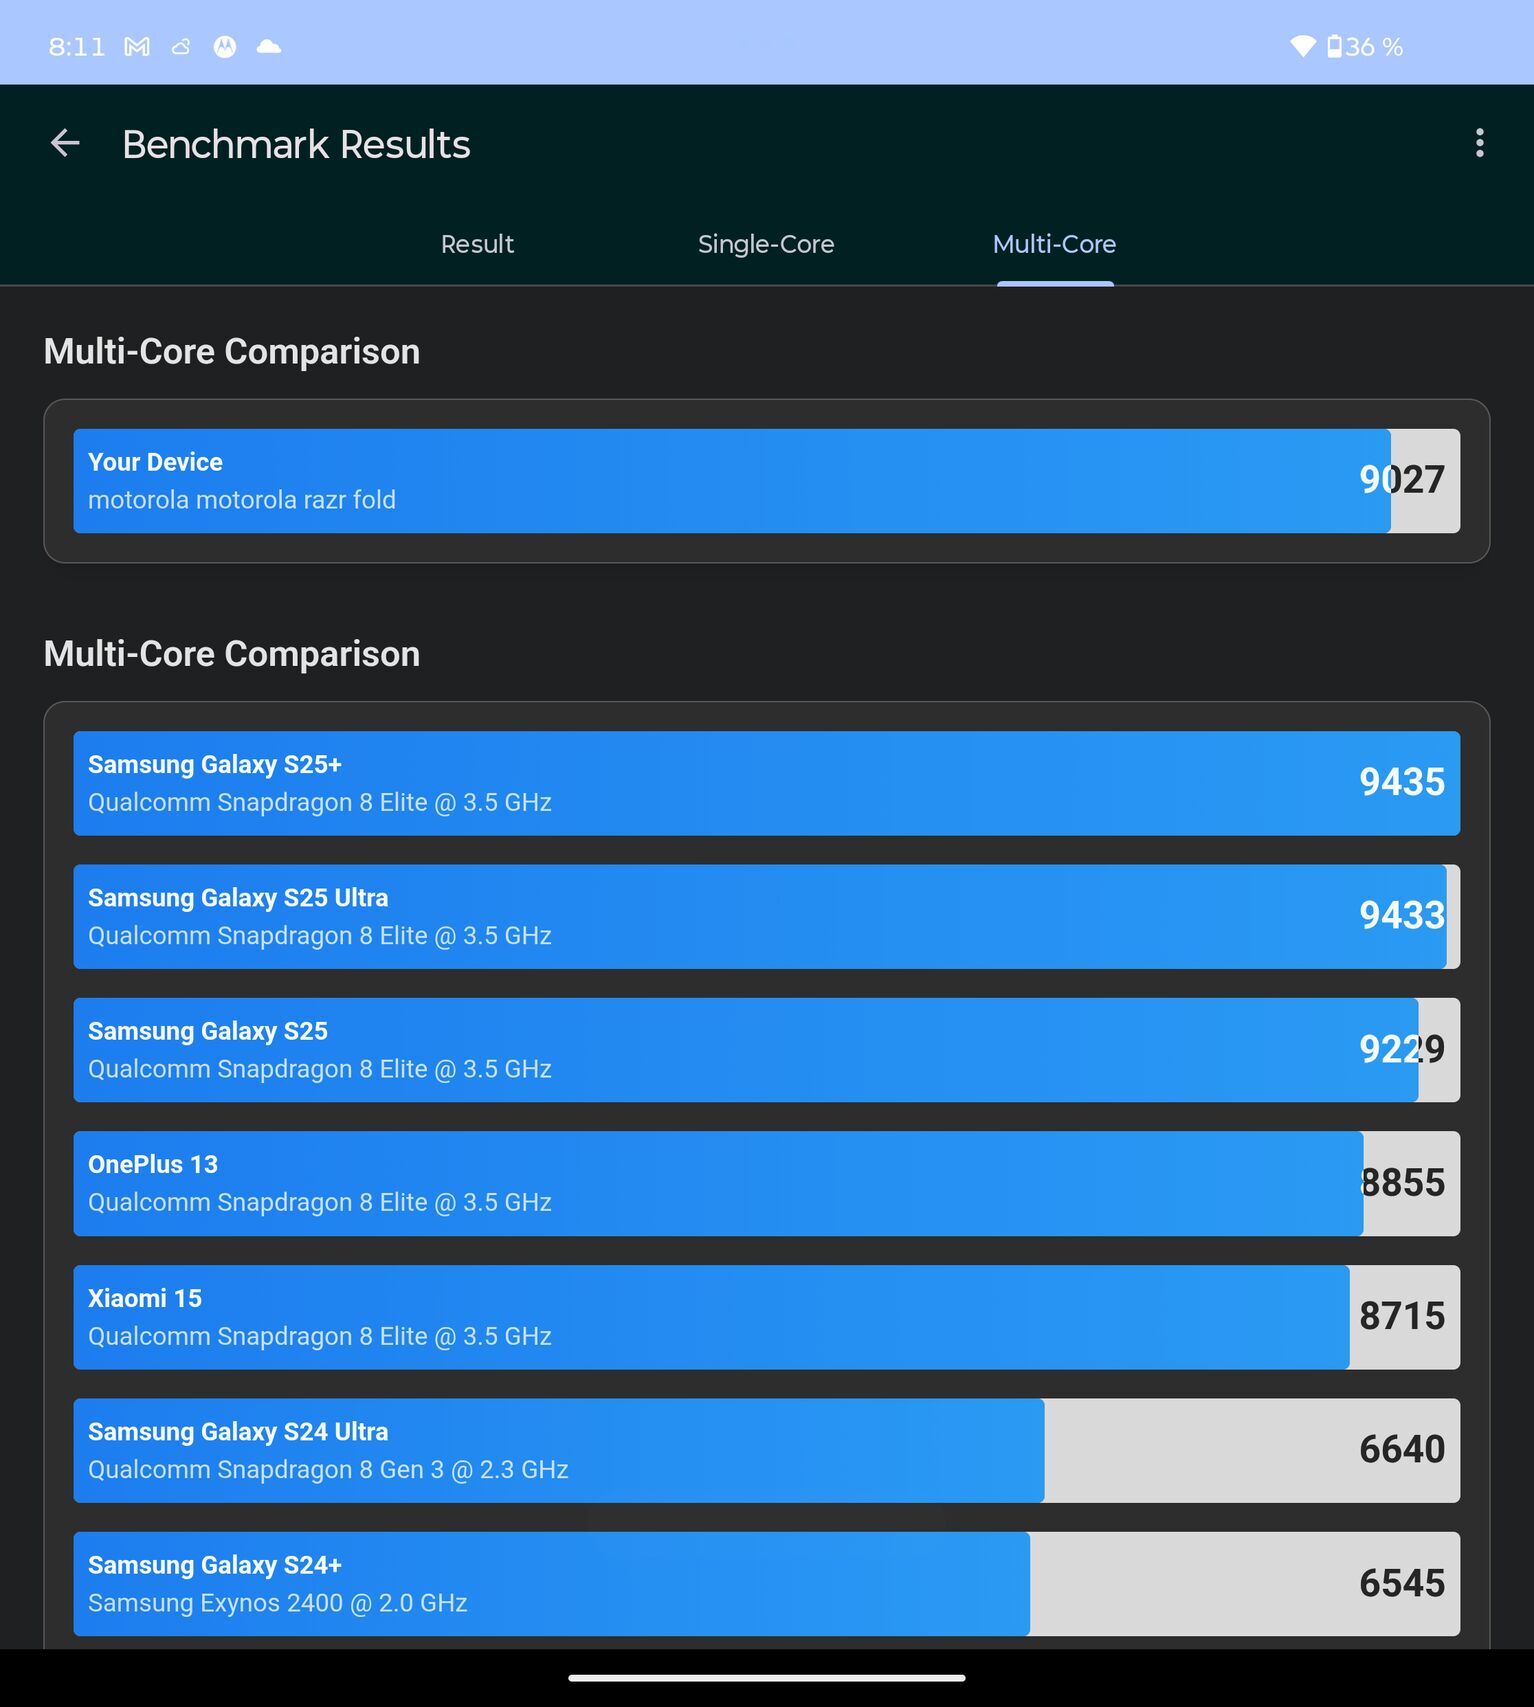Viewport: 1534px width, 1707px height.
Task: Tap the Gmail notification icon
Action: pos(137,47)
